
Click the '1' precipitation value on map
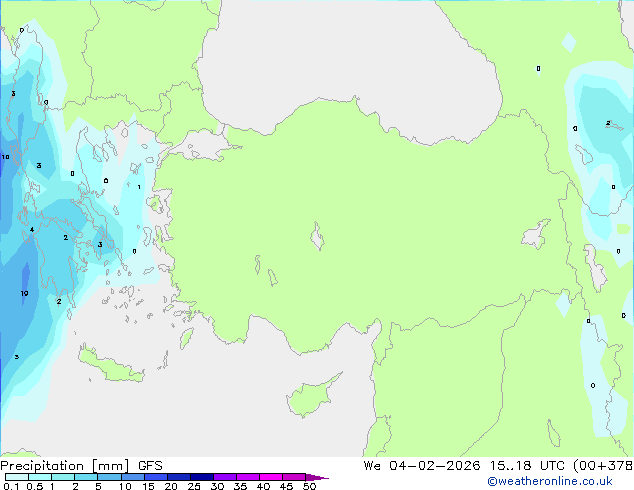(x=139, y=187)
